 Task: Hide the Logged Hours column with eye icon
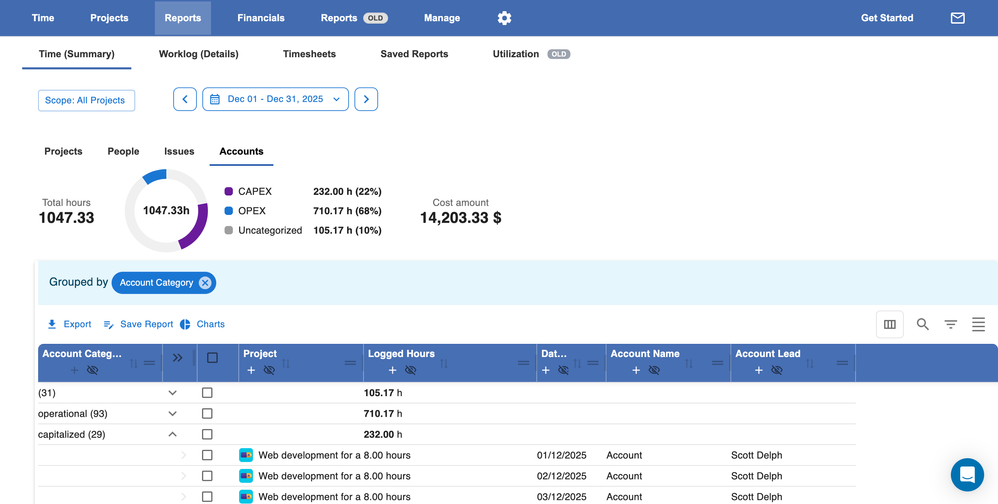point(410,370)
